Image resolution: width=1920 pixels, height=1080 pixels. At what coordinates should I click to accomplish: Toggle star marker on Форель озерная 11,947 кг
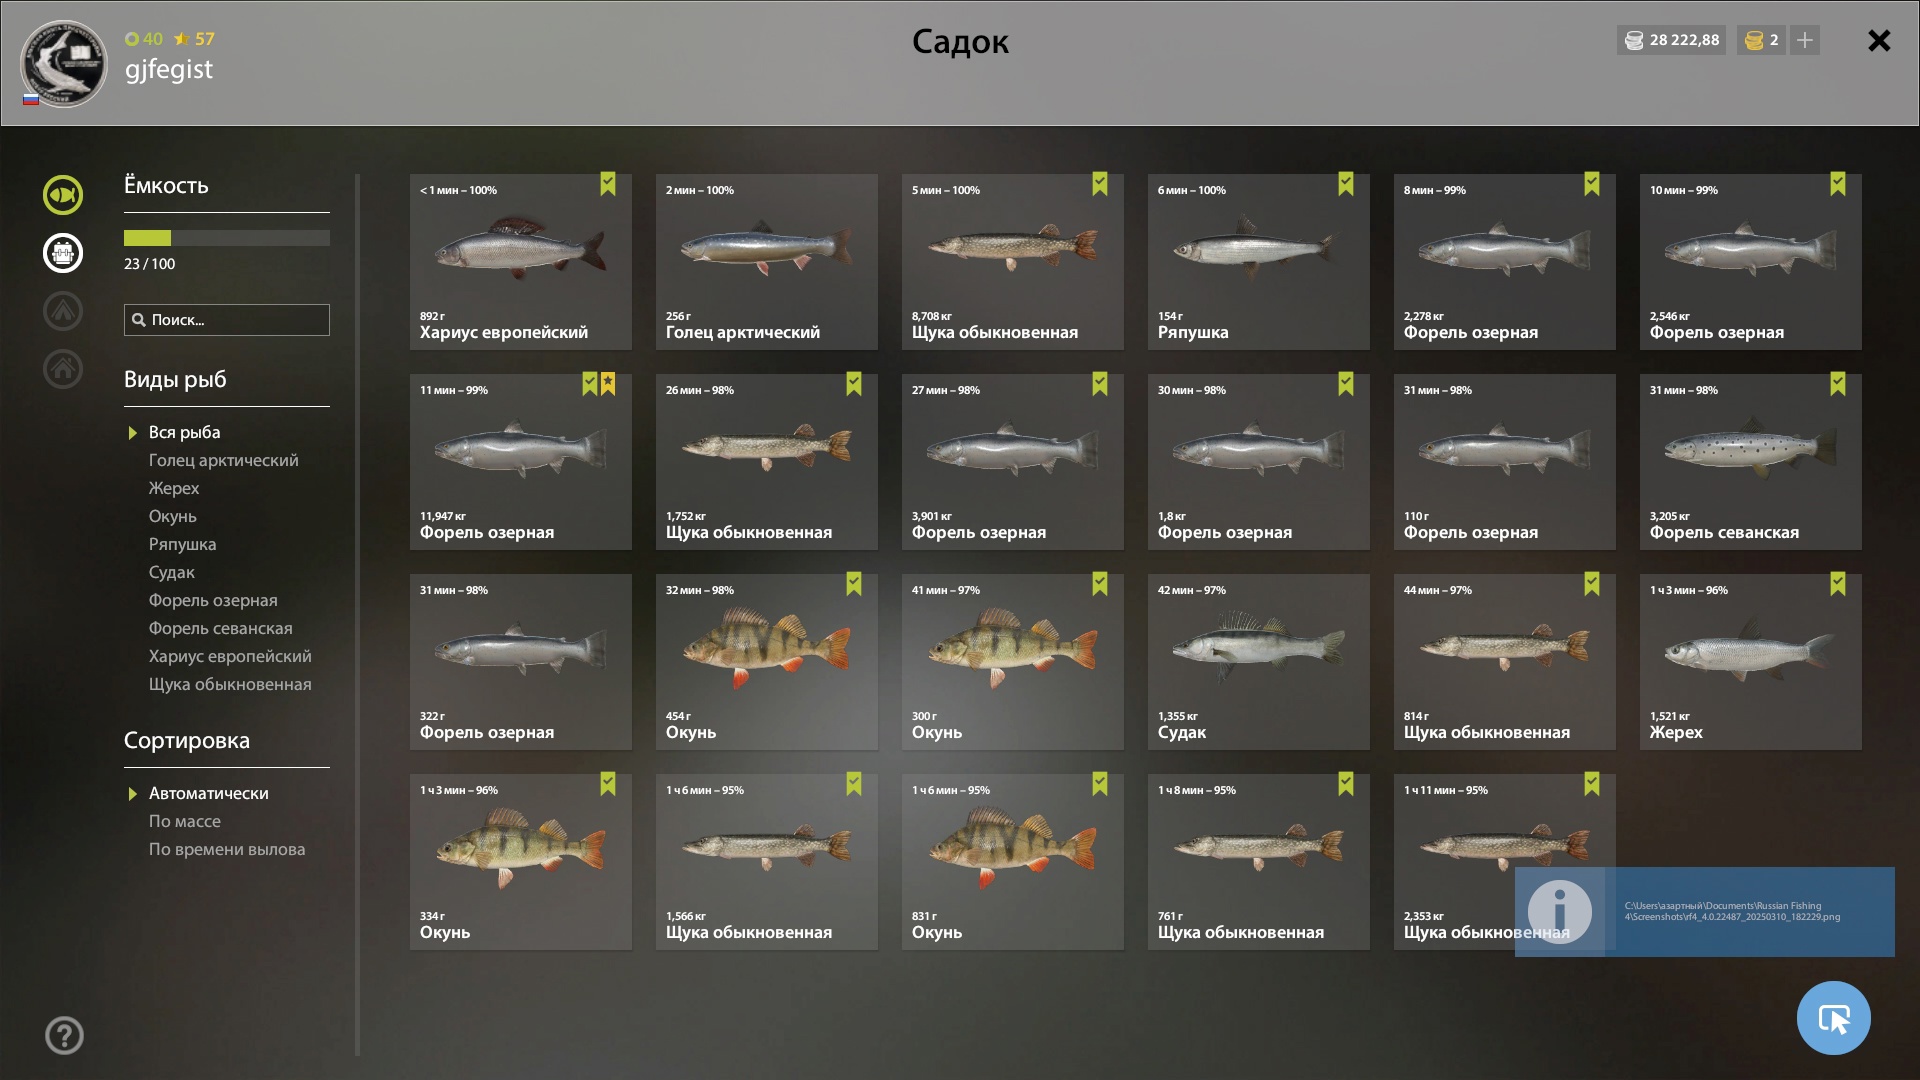pyautogui.click(x=608, y=384)
